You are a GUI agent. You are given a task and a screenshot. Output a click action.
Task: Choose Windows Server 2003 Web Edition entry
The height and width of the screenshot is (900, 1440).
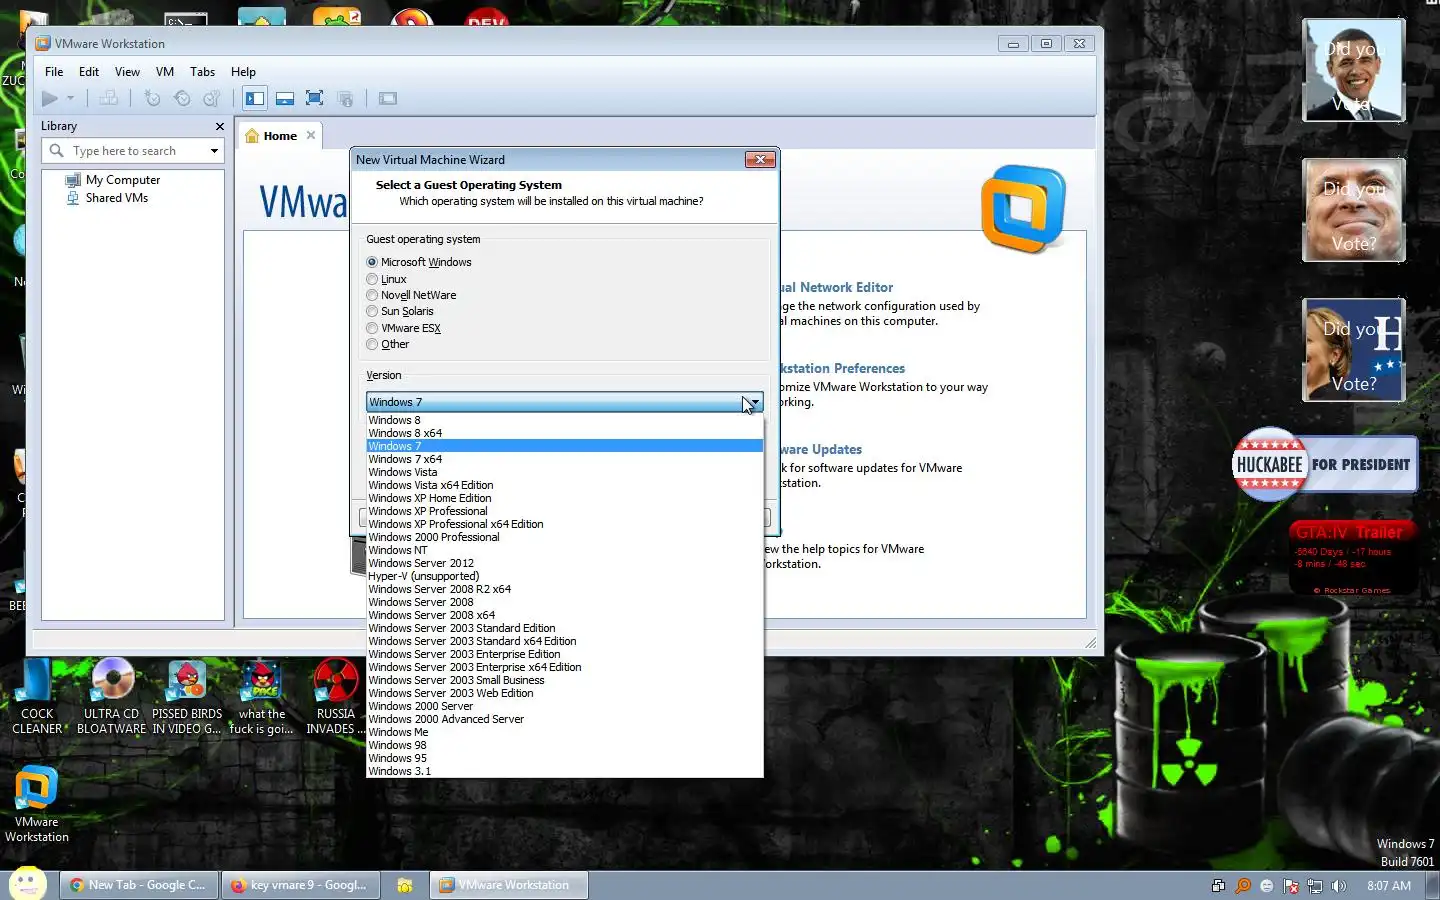pos(565,693)
